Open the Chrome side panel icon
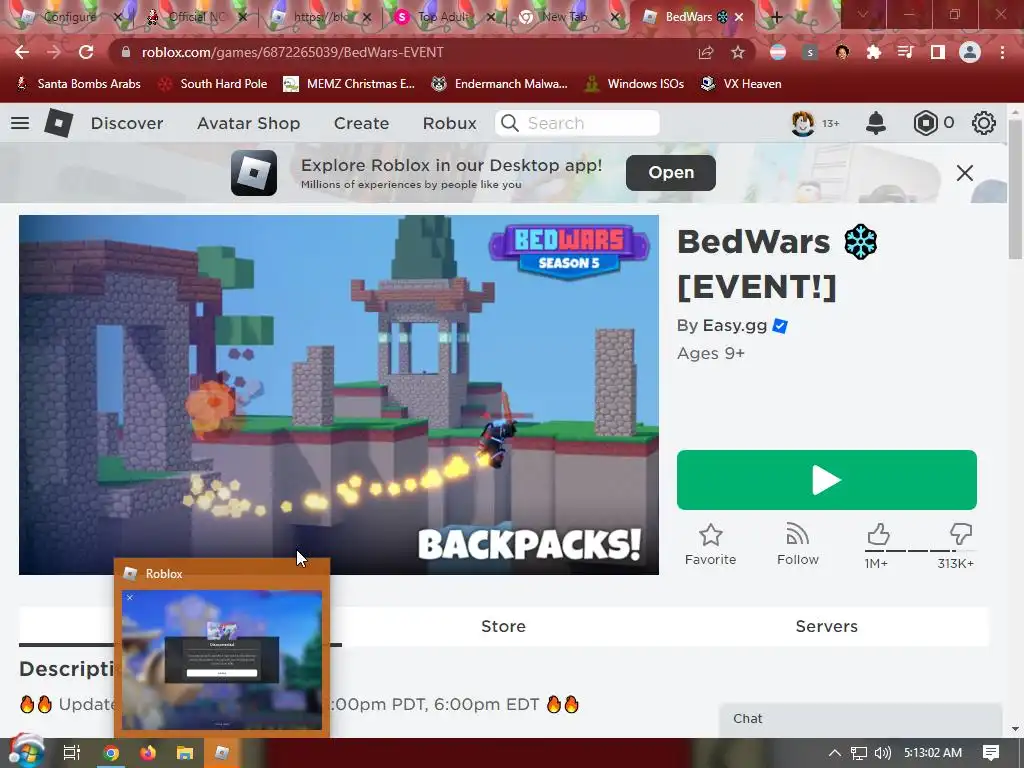Viewport: 1024px width, 768px height. [x=938, y=52]
